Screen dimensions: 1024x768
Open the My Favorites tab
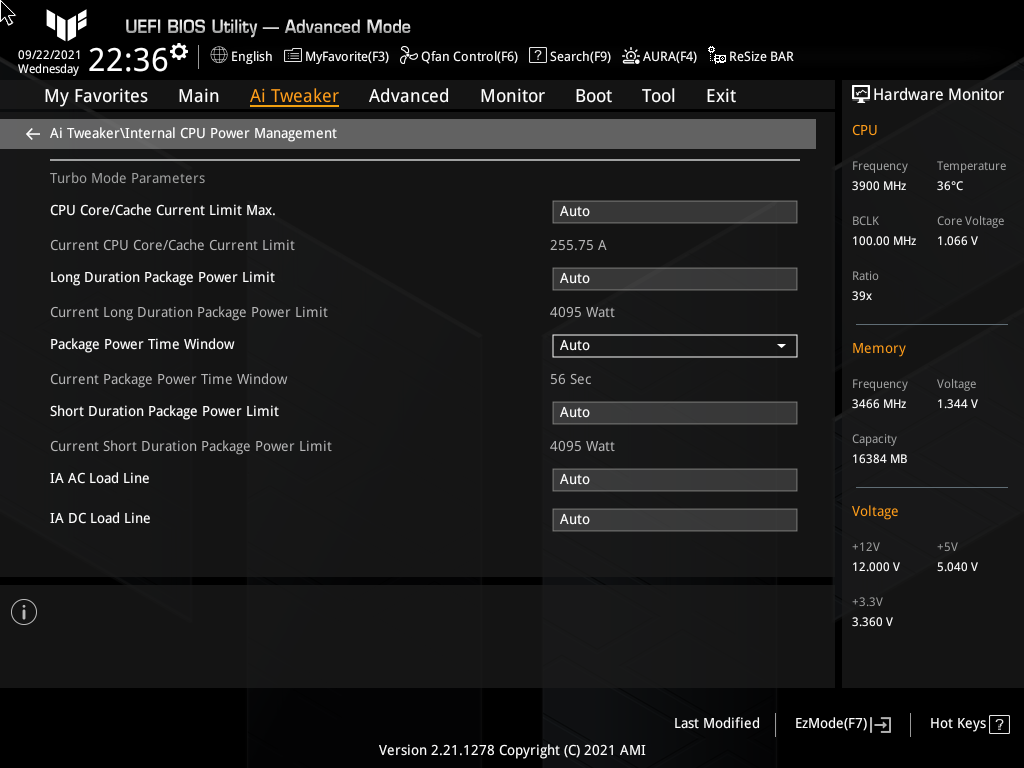(x=96, y=96)
